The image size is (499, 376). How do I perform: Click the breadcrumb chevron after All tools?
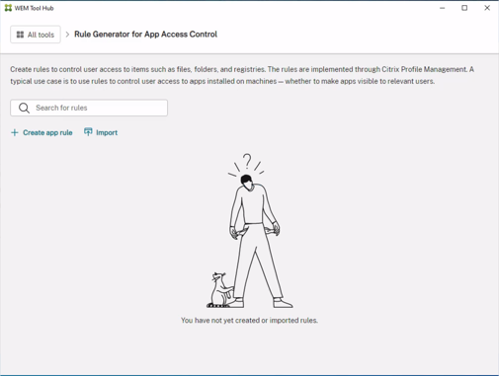click(x=67, y=34)
